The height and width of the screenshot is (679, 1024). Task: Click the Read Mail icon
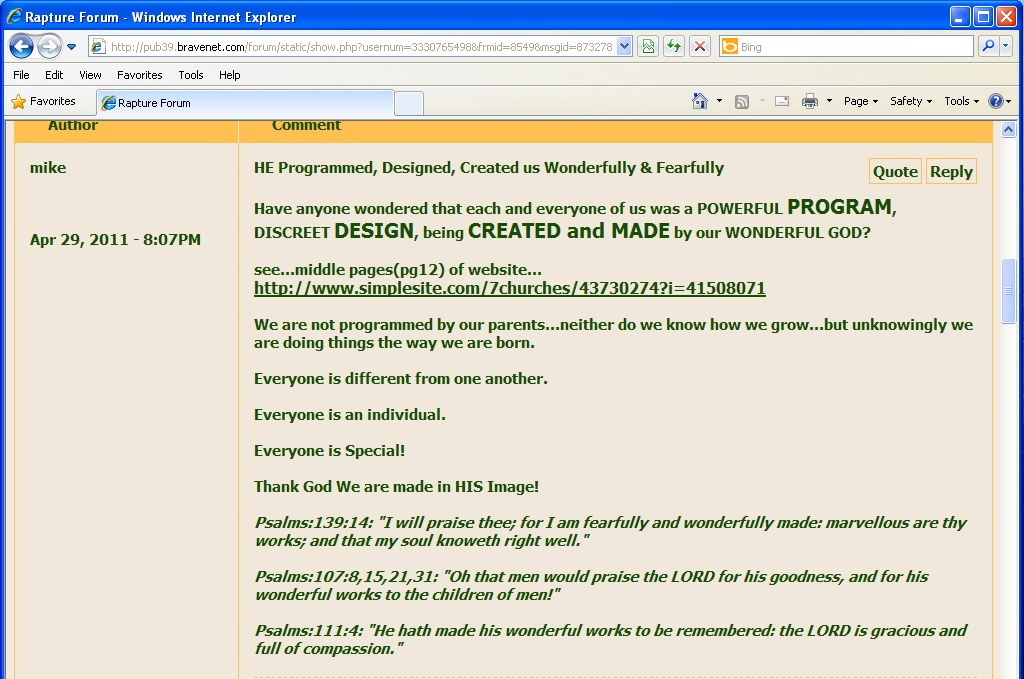point(782,101)
